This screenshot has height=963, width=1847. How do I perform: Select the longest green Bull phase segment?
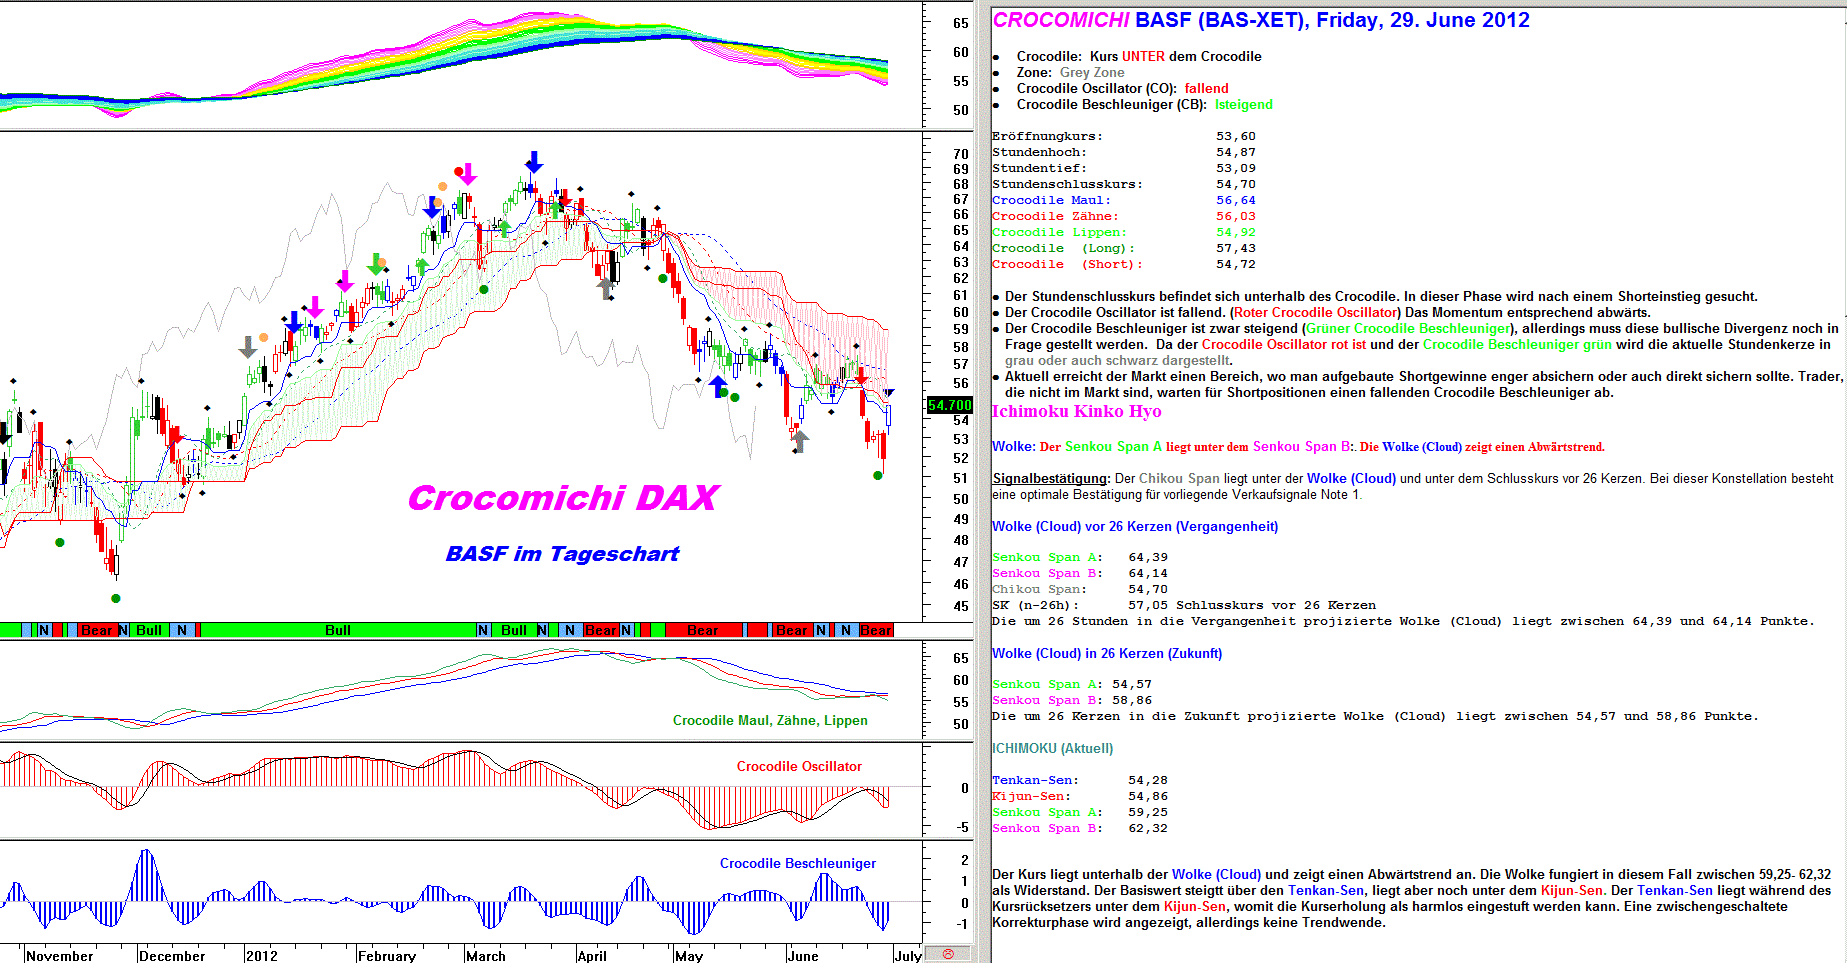pyautogui.click(x=338, y=630)
